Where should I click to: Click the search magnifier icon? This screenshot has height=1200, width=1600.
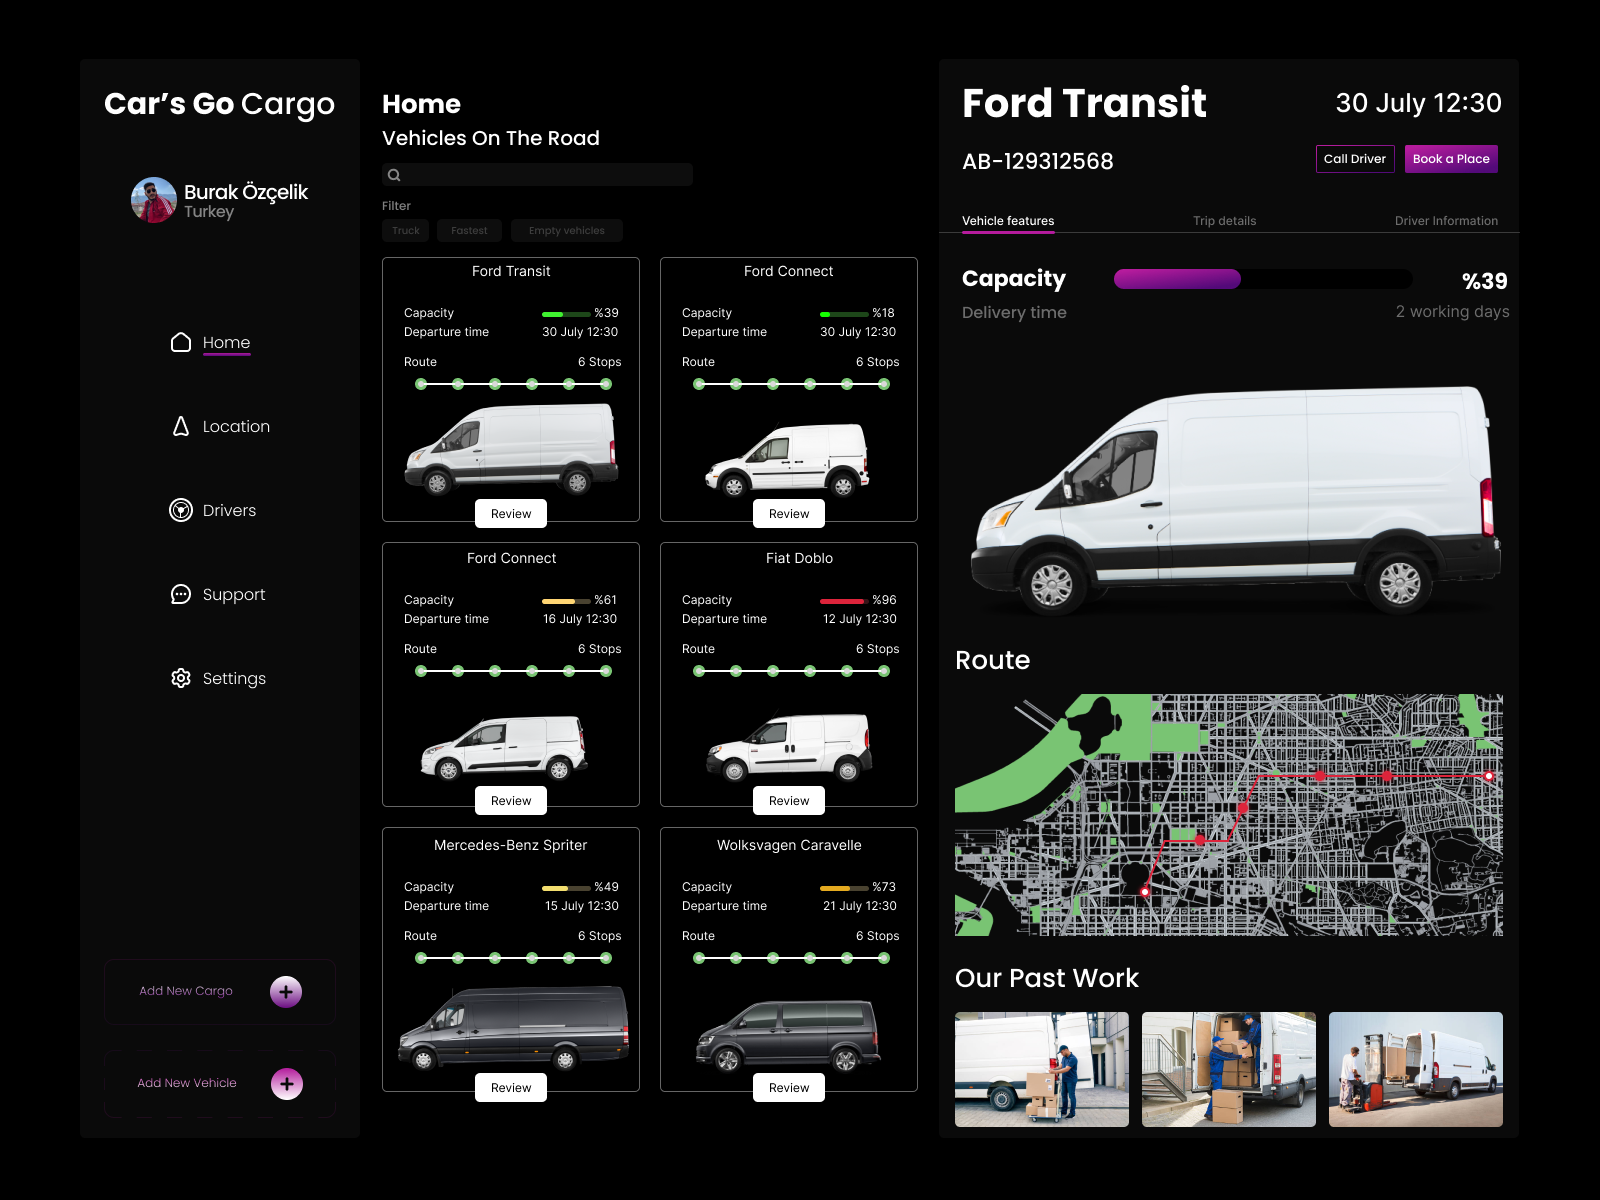point(394,174)
